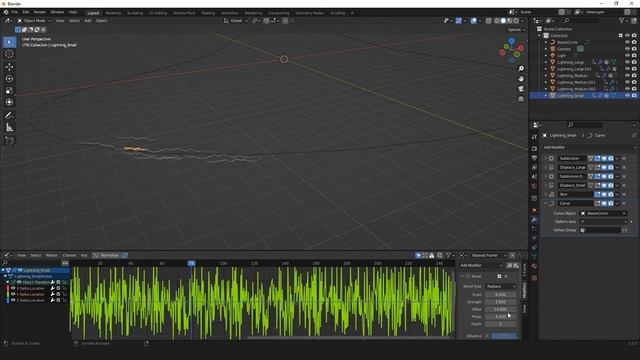
Task: Click the Light object icon in outliner
Action: [x=552, y=56]
